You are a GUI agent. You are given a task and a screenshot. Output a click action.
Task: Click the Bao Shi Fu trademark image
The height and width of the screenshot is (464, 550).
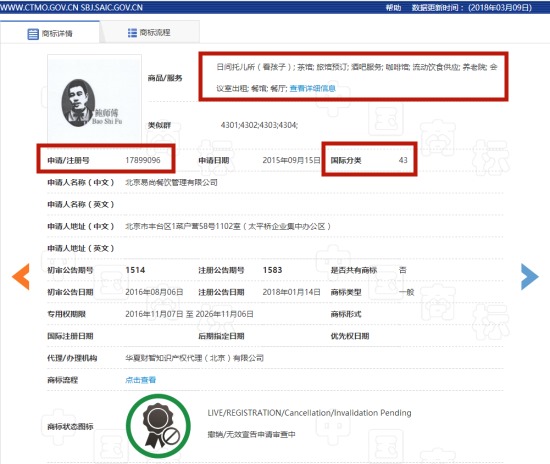94,99
